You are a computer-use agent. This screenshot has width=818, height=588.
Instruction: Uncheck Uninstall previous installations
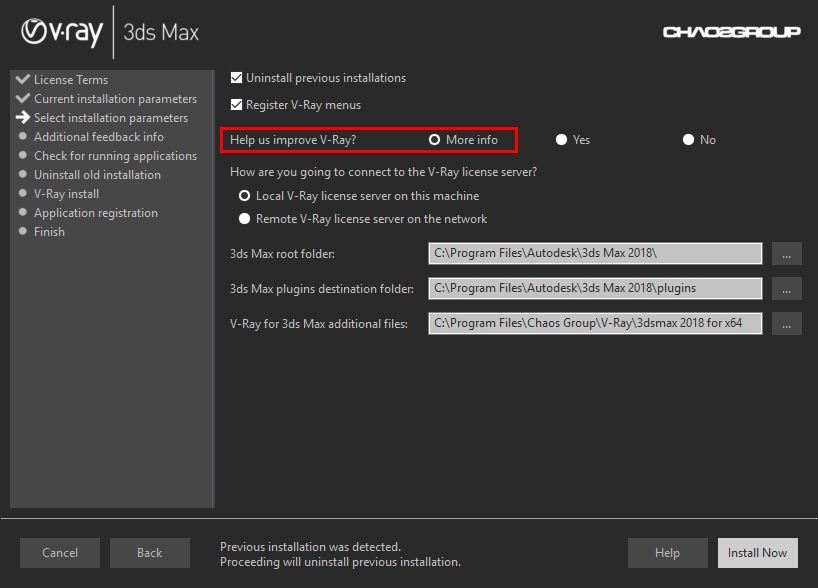point(237,78)
